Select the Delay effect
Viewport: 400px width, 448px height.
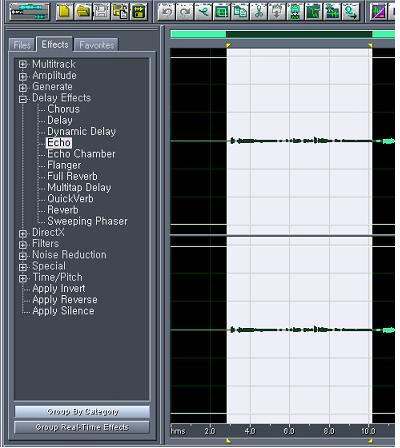click(x=60, y=120)
